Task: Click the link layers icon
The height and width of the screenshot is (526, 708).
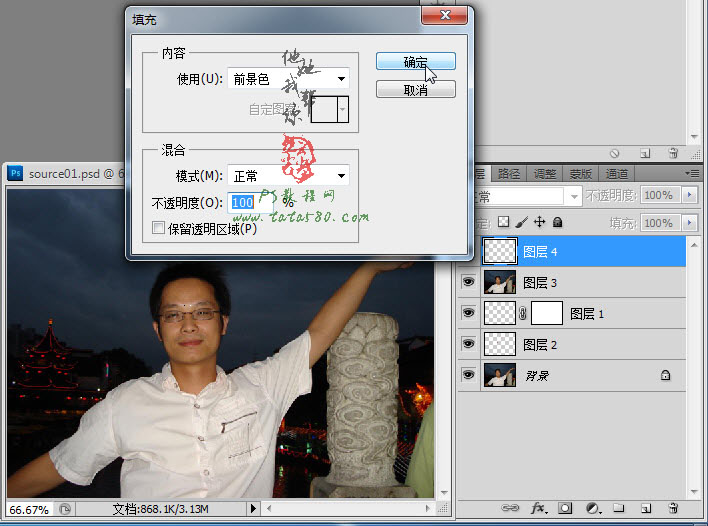Action: pyautogui.click(x=510, y=508)
